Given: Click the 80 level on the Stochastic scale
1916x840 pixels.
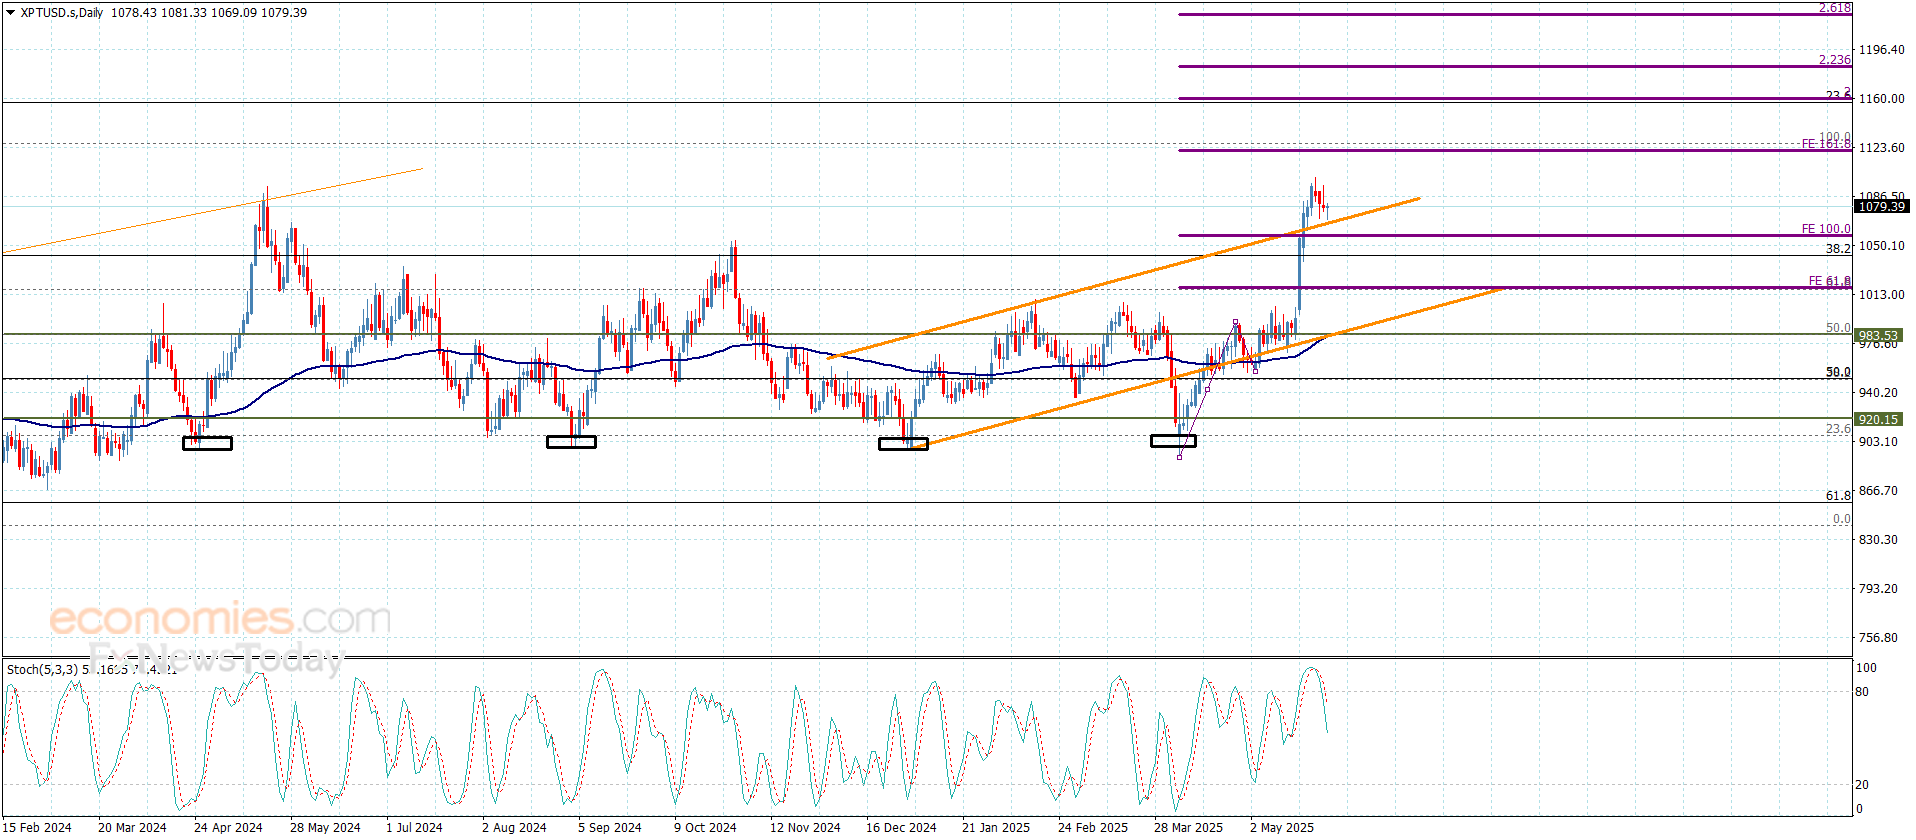Looking at the screenshot, I should [x=1862, y=692].
